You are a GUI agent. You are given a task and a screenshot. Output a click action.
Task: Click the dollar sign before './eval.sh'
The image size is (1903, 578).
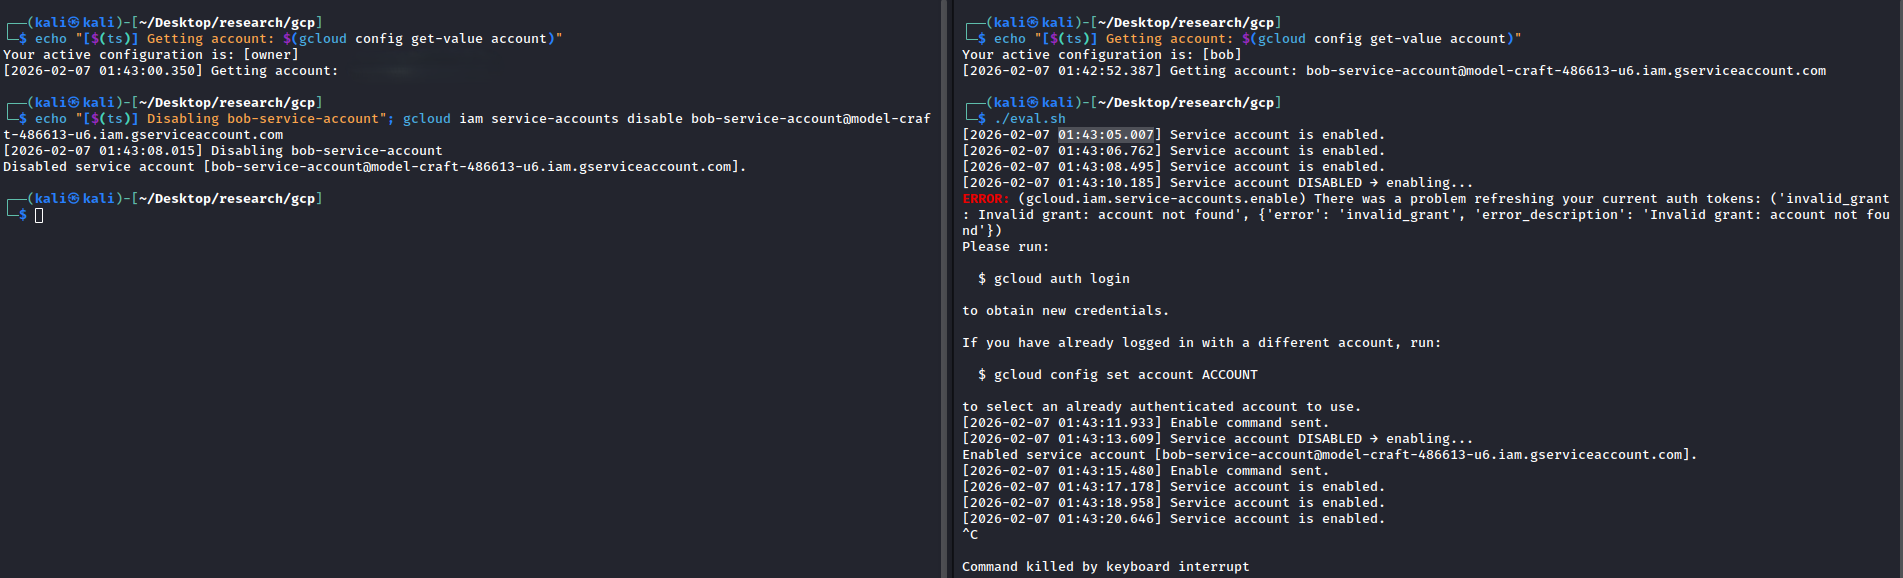pyautogui.click(x=982, y=119)
